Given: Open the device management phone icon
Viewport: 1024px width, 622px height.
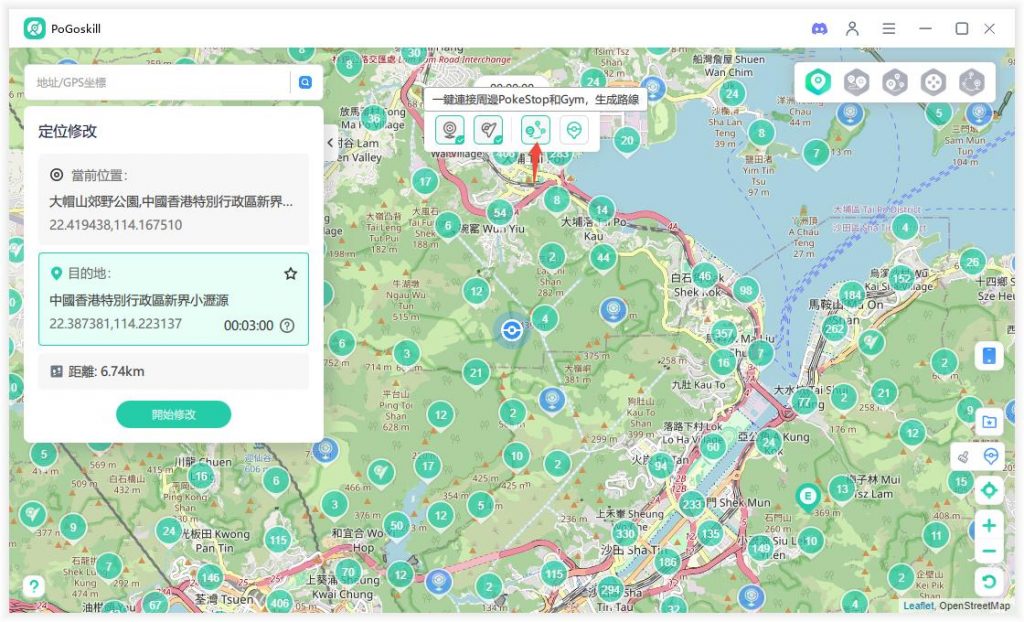Looking at the screenshot, I should tap(988, 356).
